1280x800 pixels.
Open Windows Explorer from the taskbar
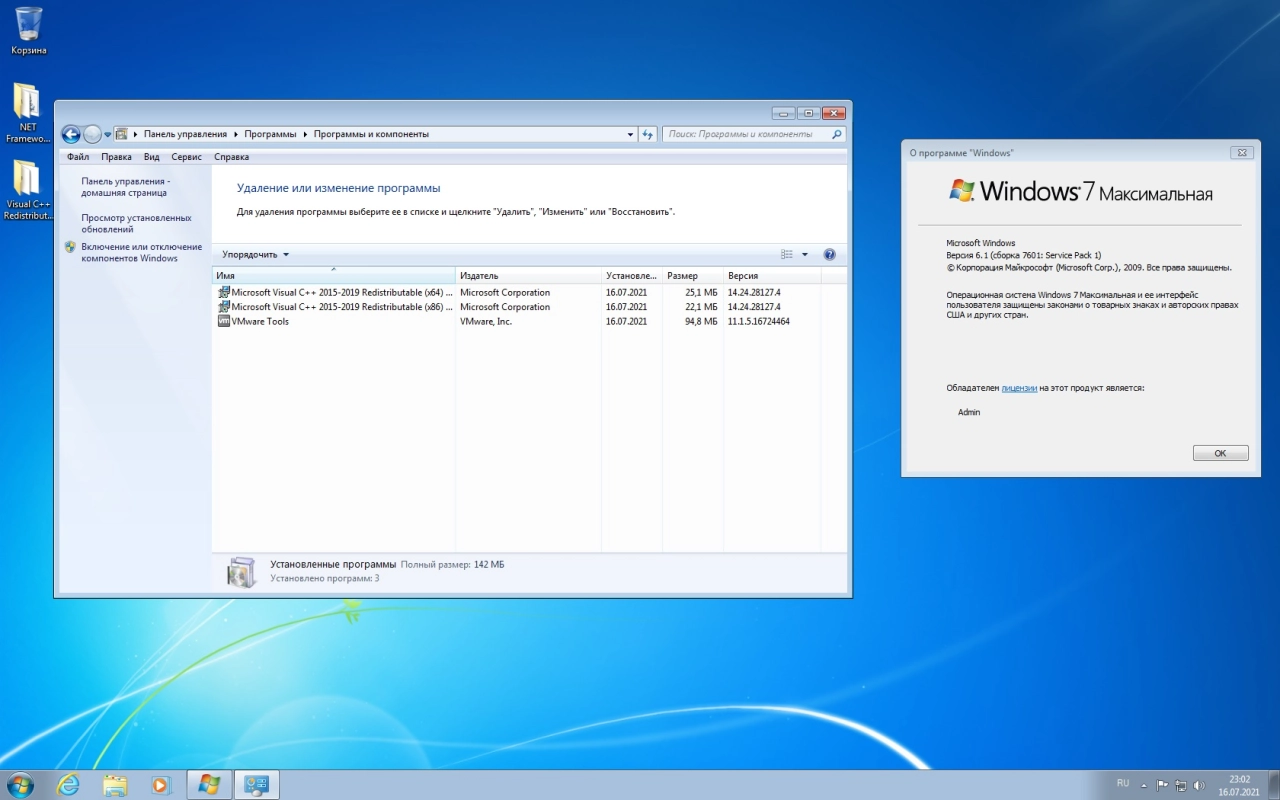115,785
